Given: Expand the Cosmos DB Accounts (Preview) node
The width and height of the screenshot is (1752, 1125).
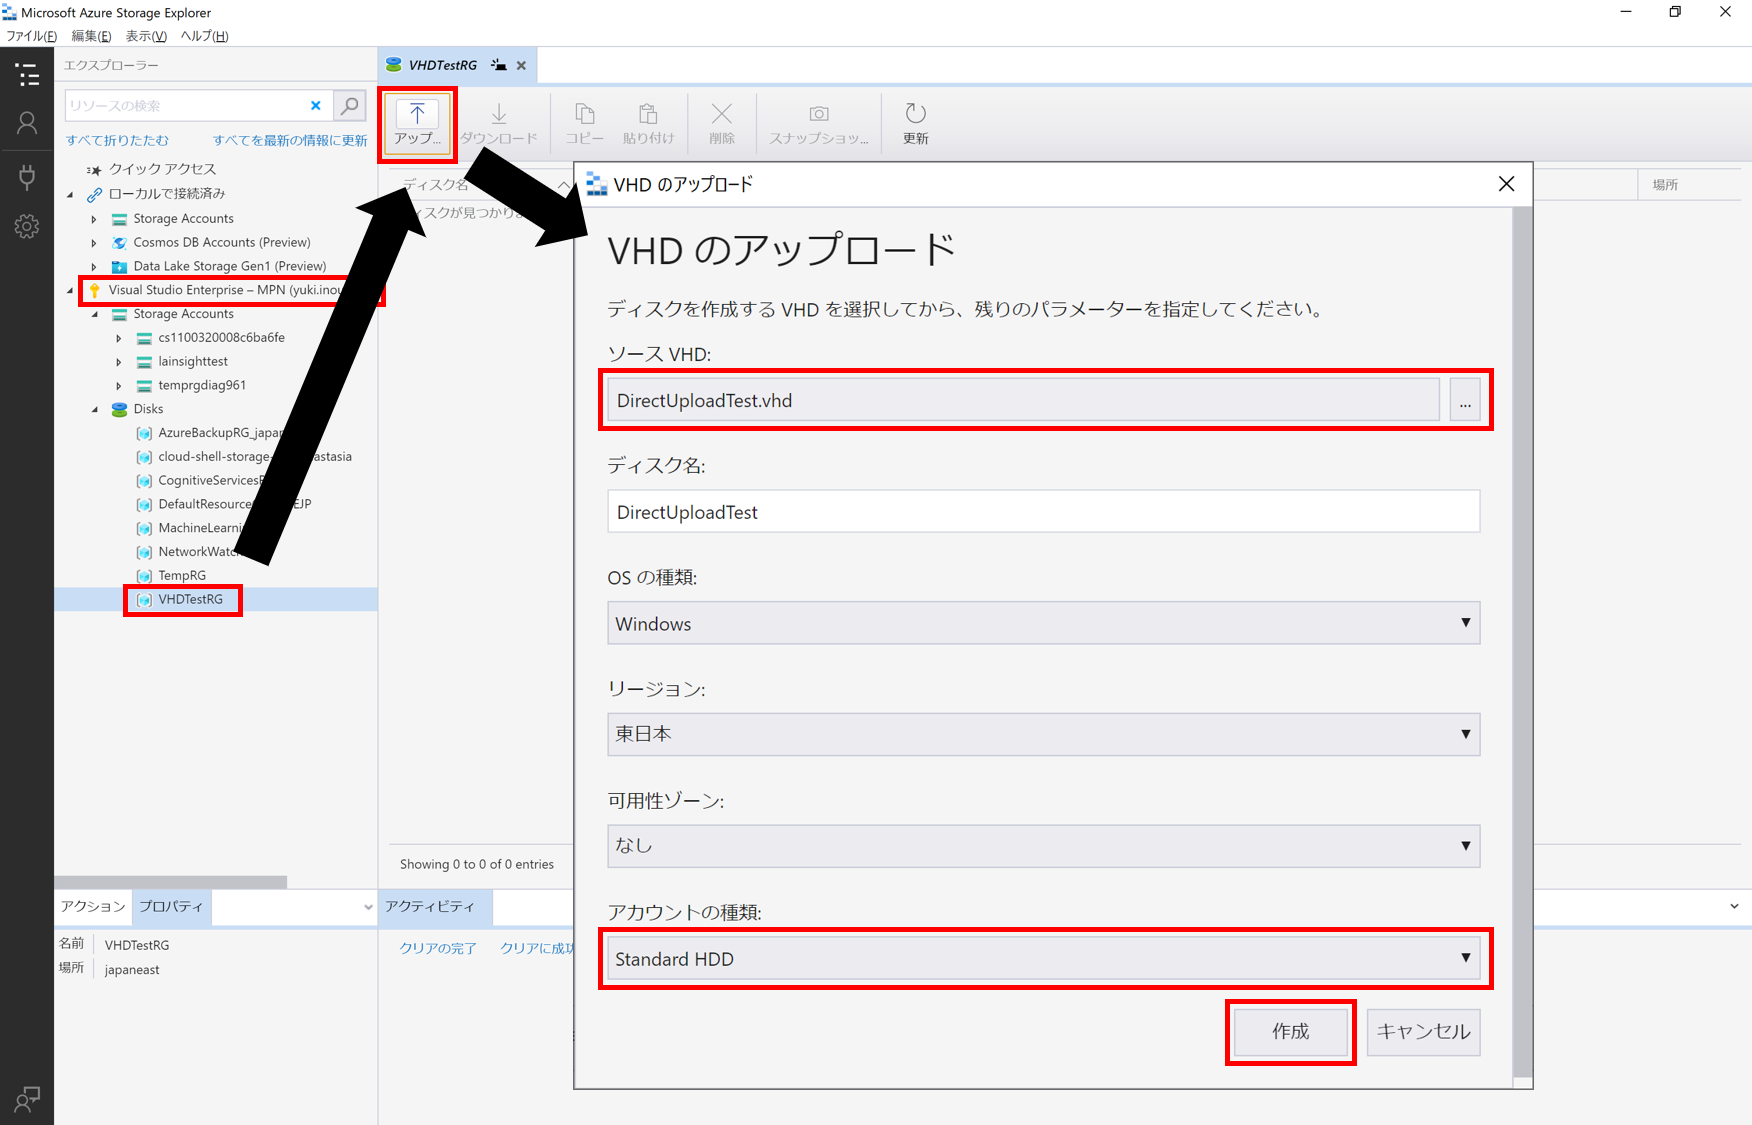Looking at the screenshot, I should coord(94,243).
